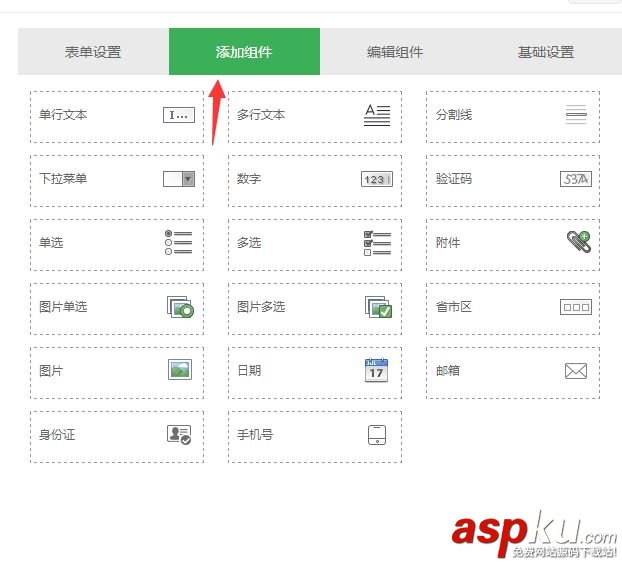This screenshot has width=622, height=564.
Task: Click the 123 number field icon
Action: click(377, 179)
